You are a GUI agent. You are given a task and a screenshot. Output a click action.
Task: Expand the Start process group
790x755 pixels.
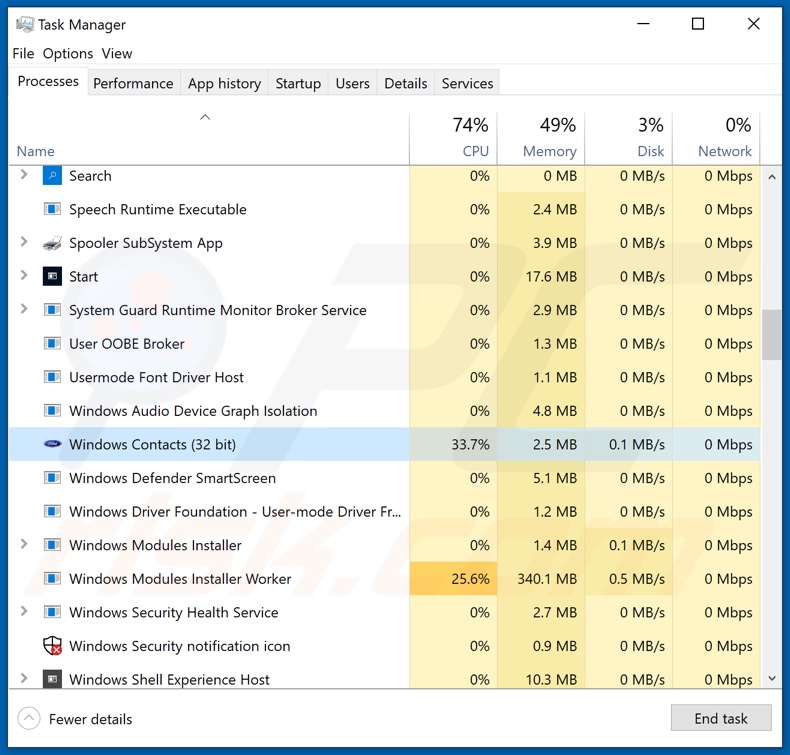(x=23, y=275)
